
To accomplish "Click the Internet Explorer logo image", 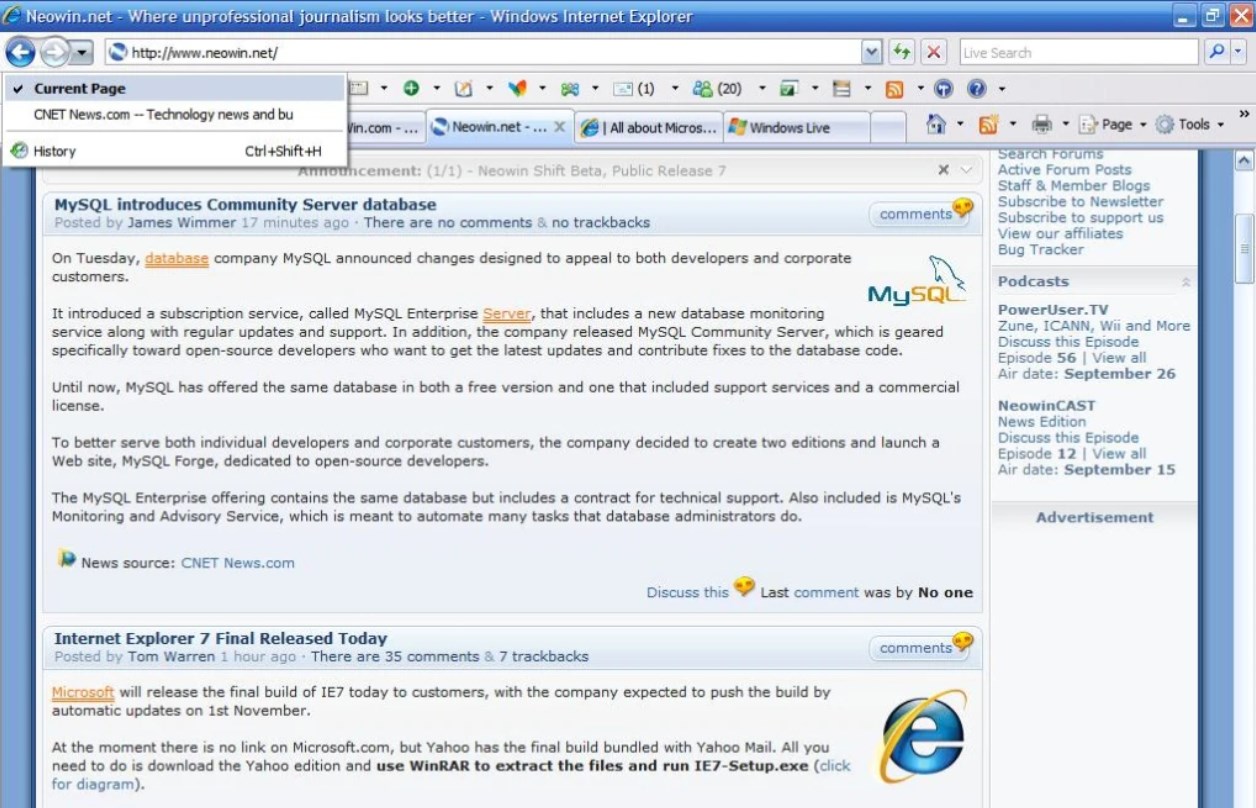I will tap(923, 735).
